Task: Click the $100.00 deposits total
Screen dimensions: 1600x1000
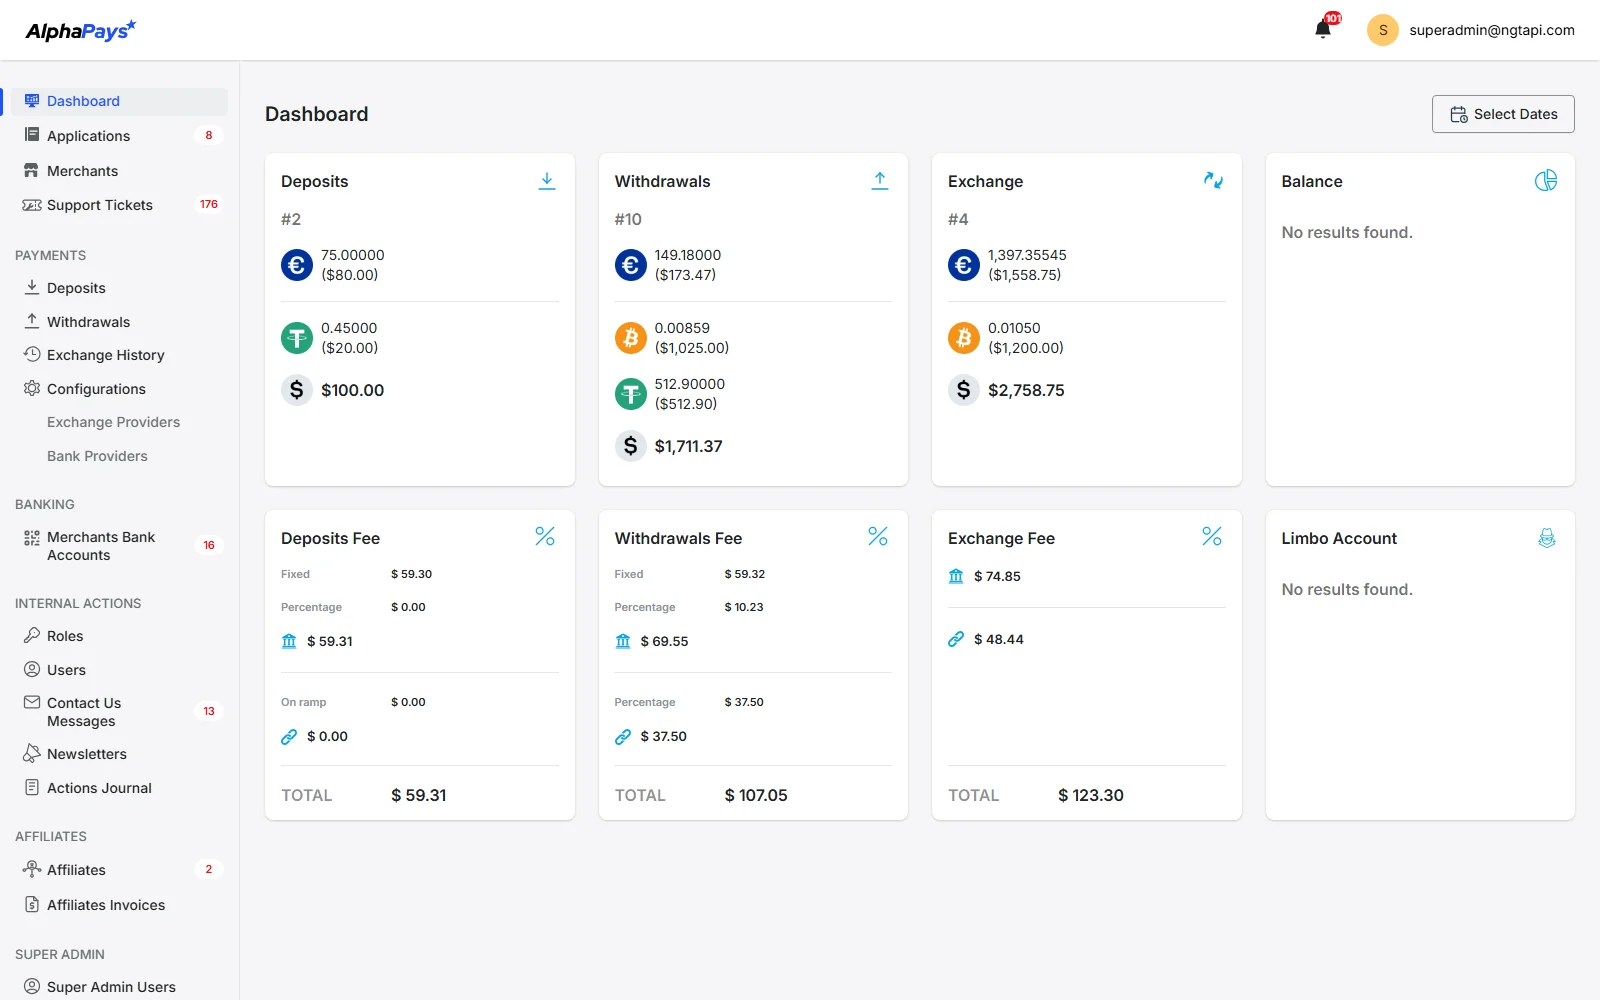Action: click(352, 390)
